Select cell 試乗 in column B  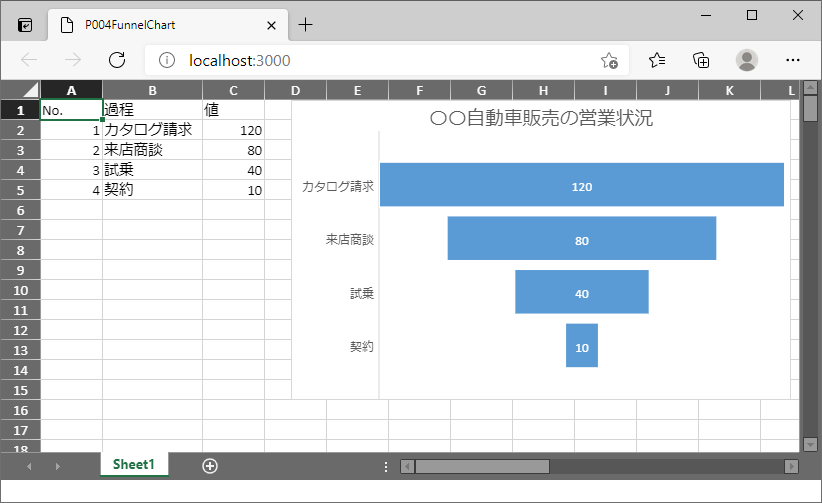153,170
